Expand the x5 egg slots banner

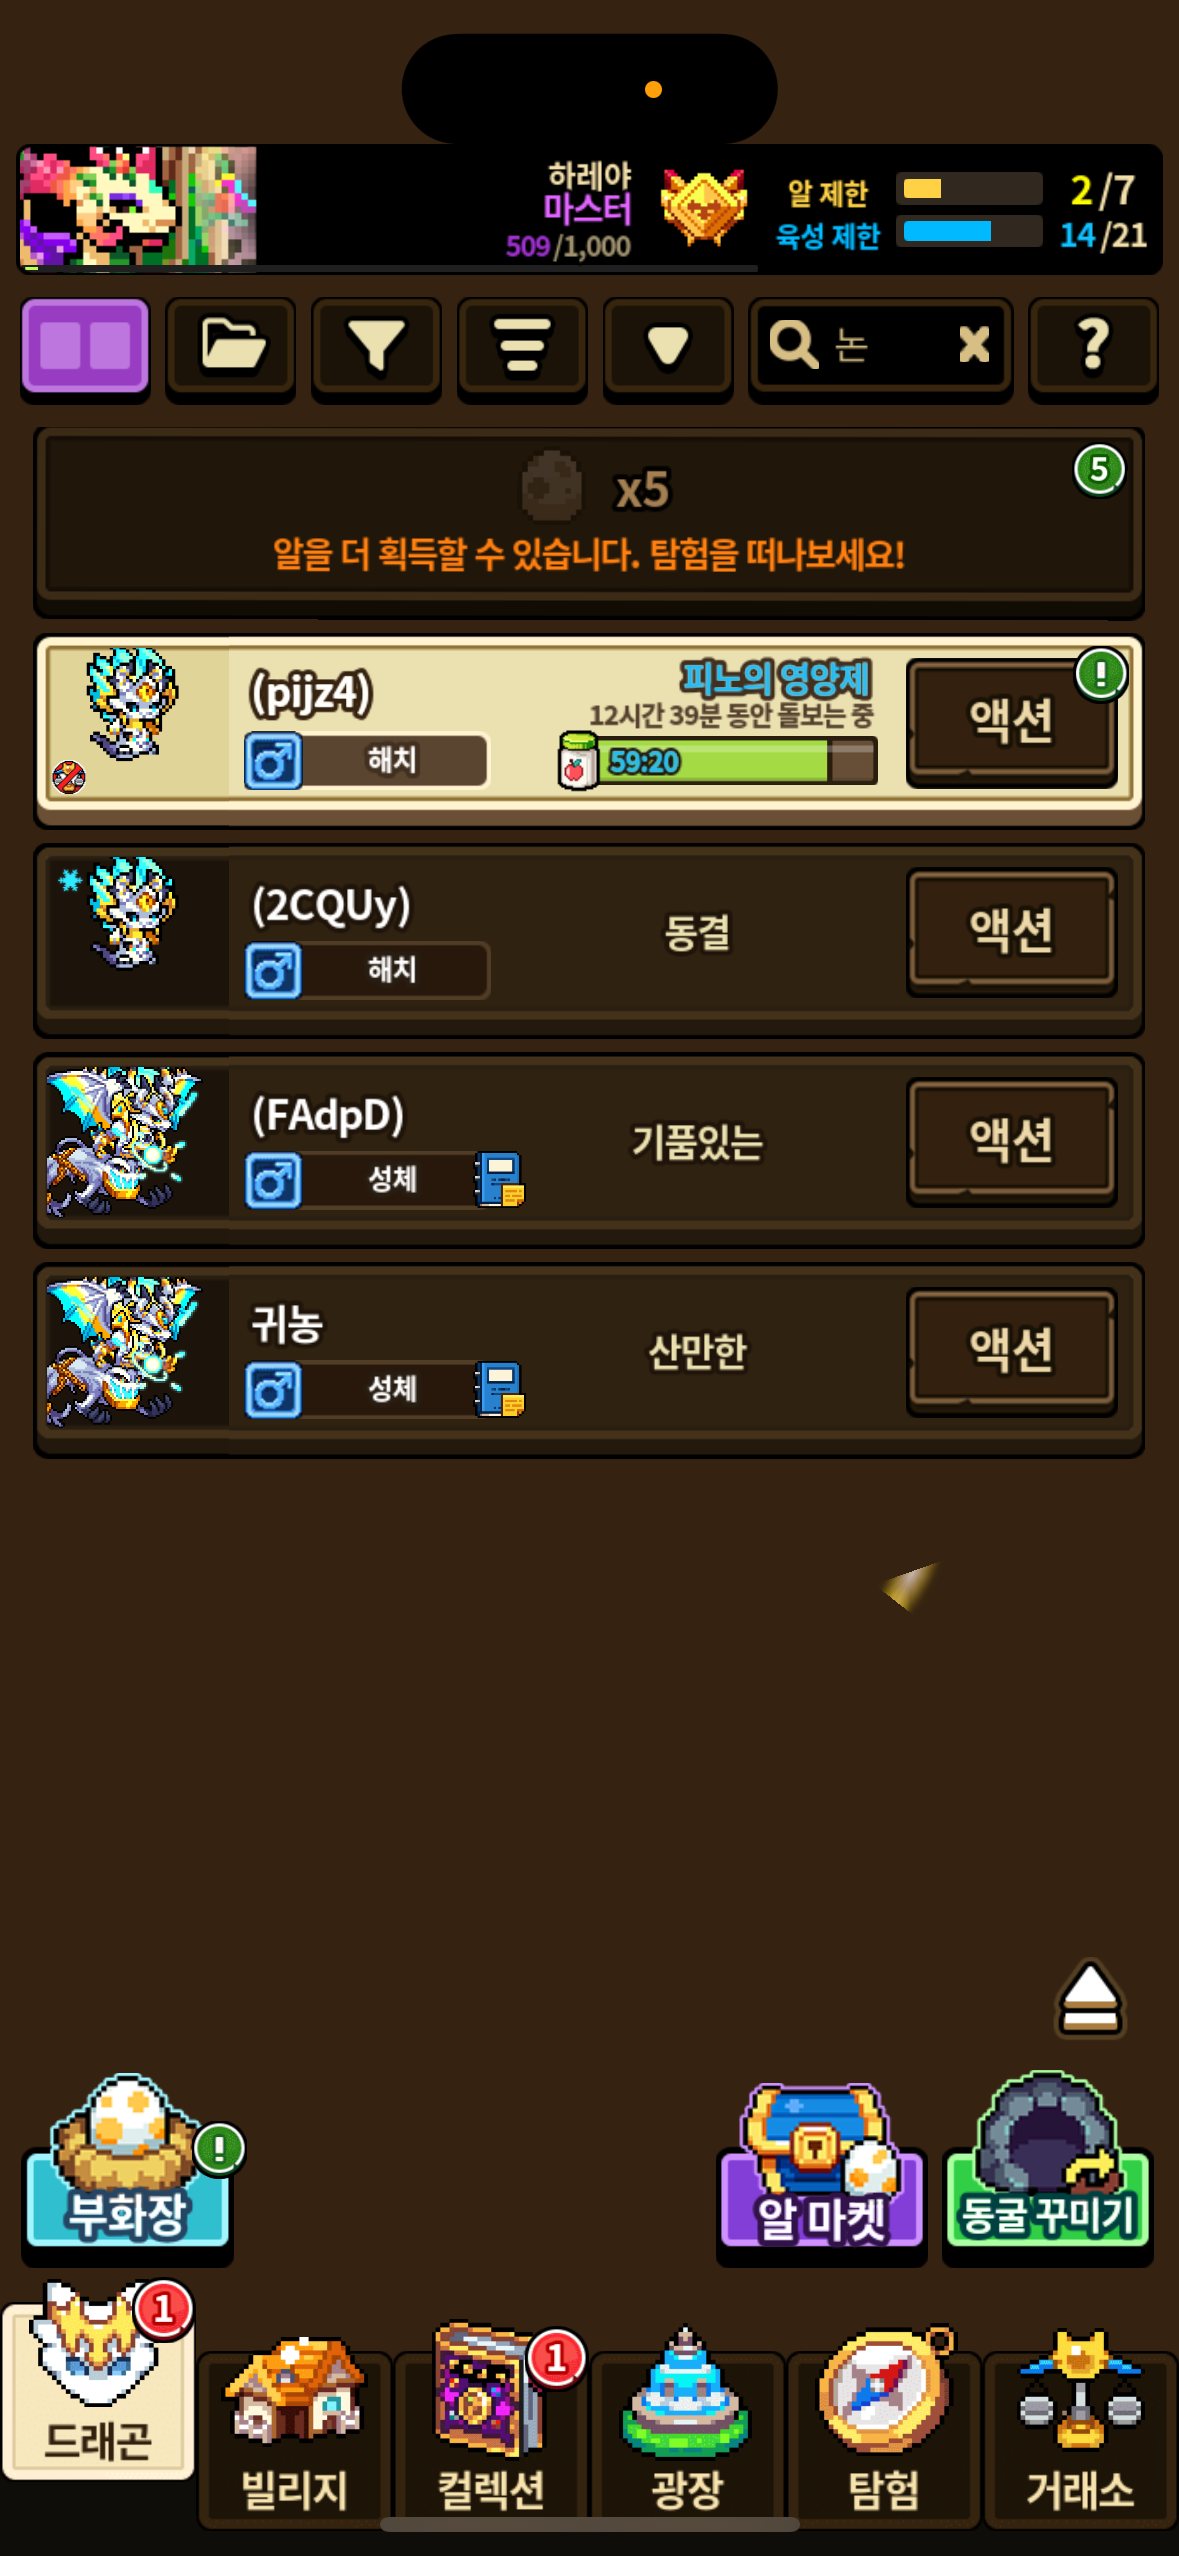(589, 519)
